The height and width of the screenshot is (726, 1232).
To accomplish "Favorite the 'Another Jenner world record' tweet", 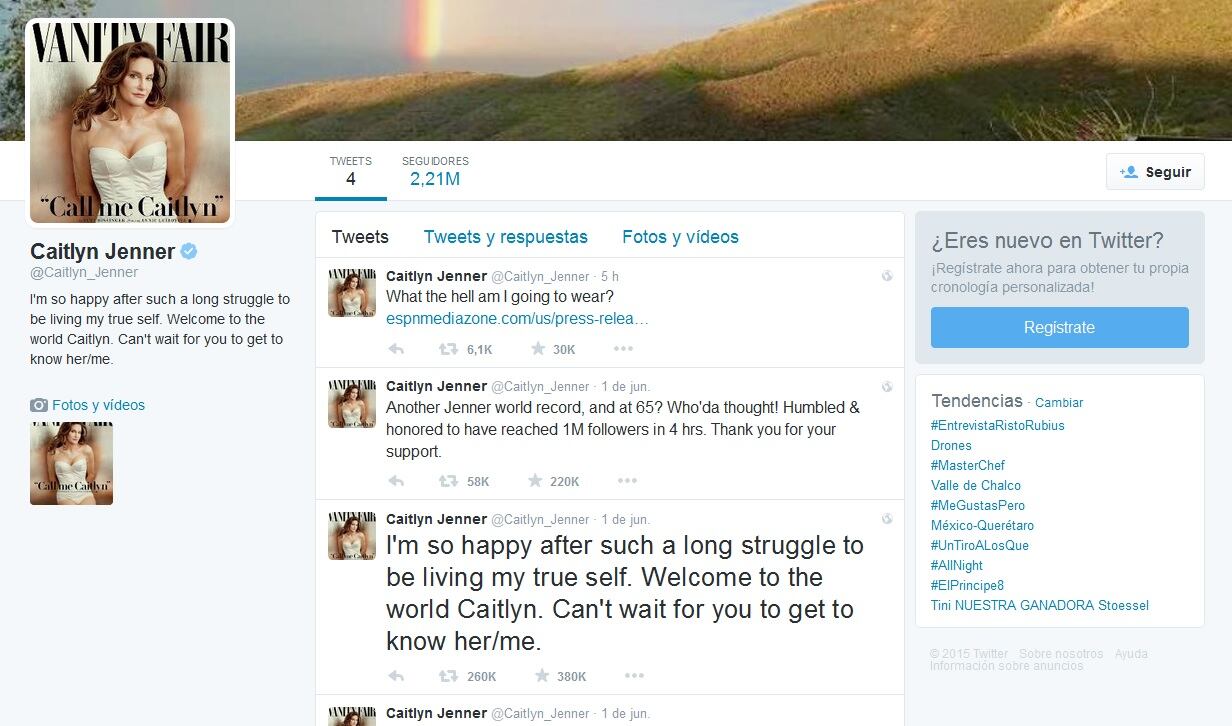I will point(538,481).
